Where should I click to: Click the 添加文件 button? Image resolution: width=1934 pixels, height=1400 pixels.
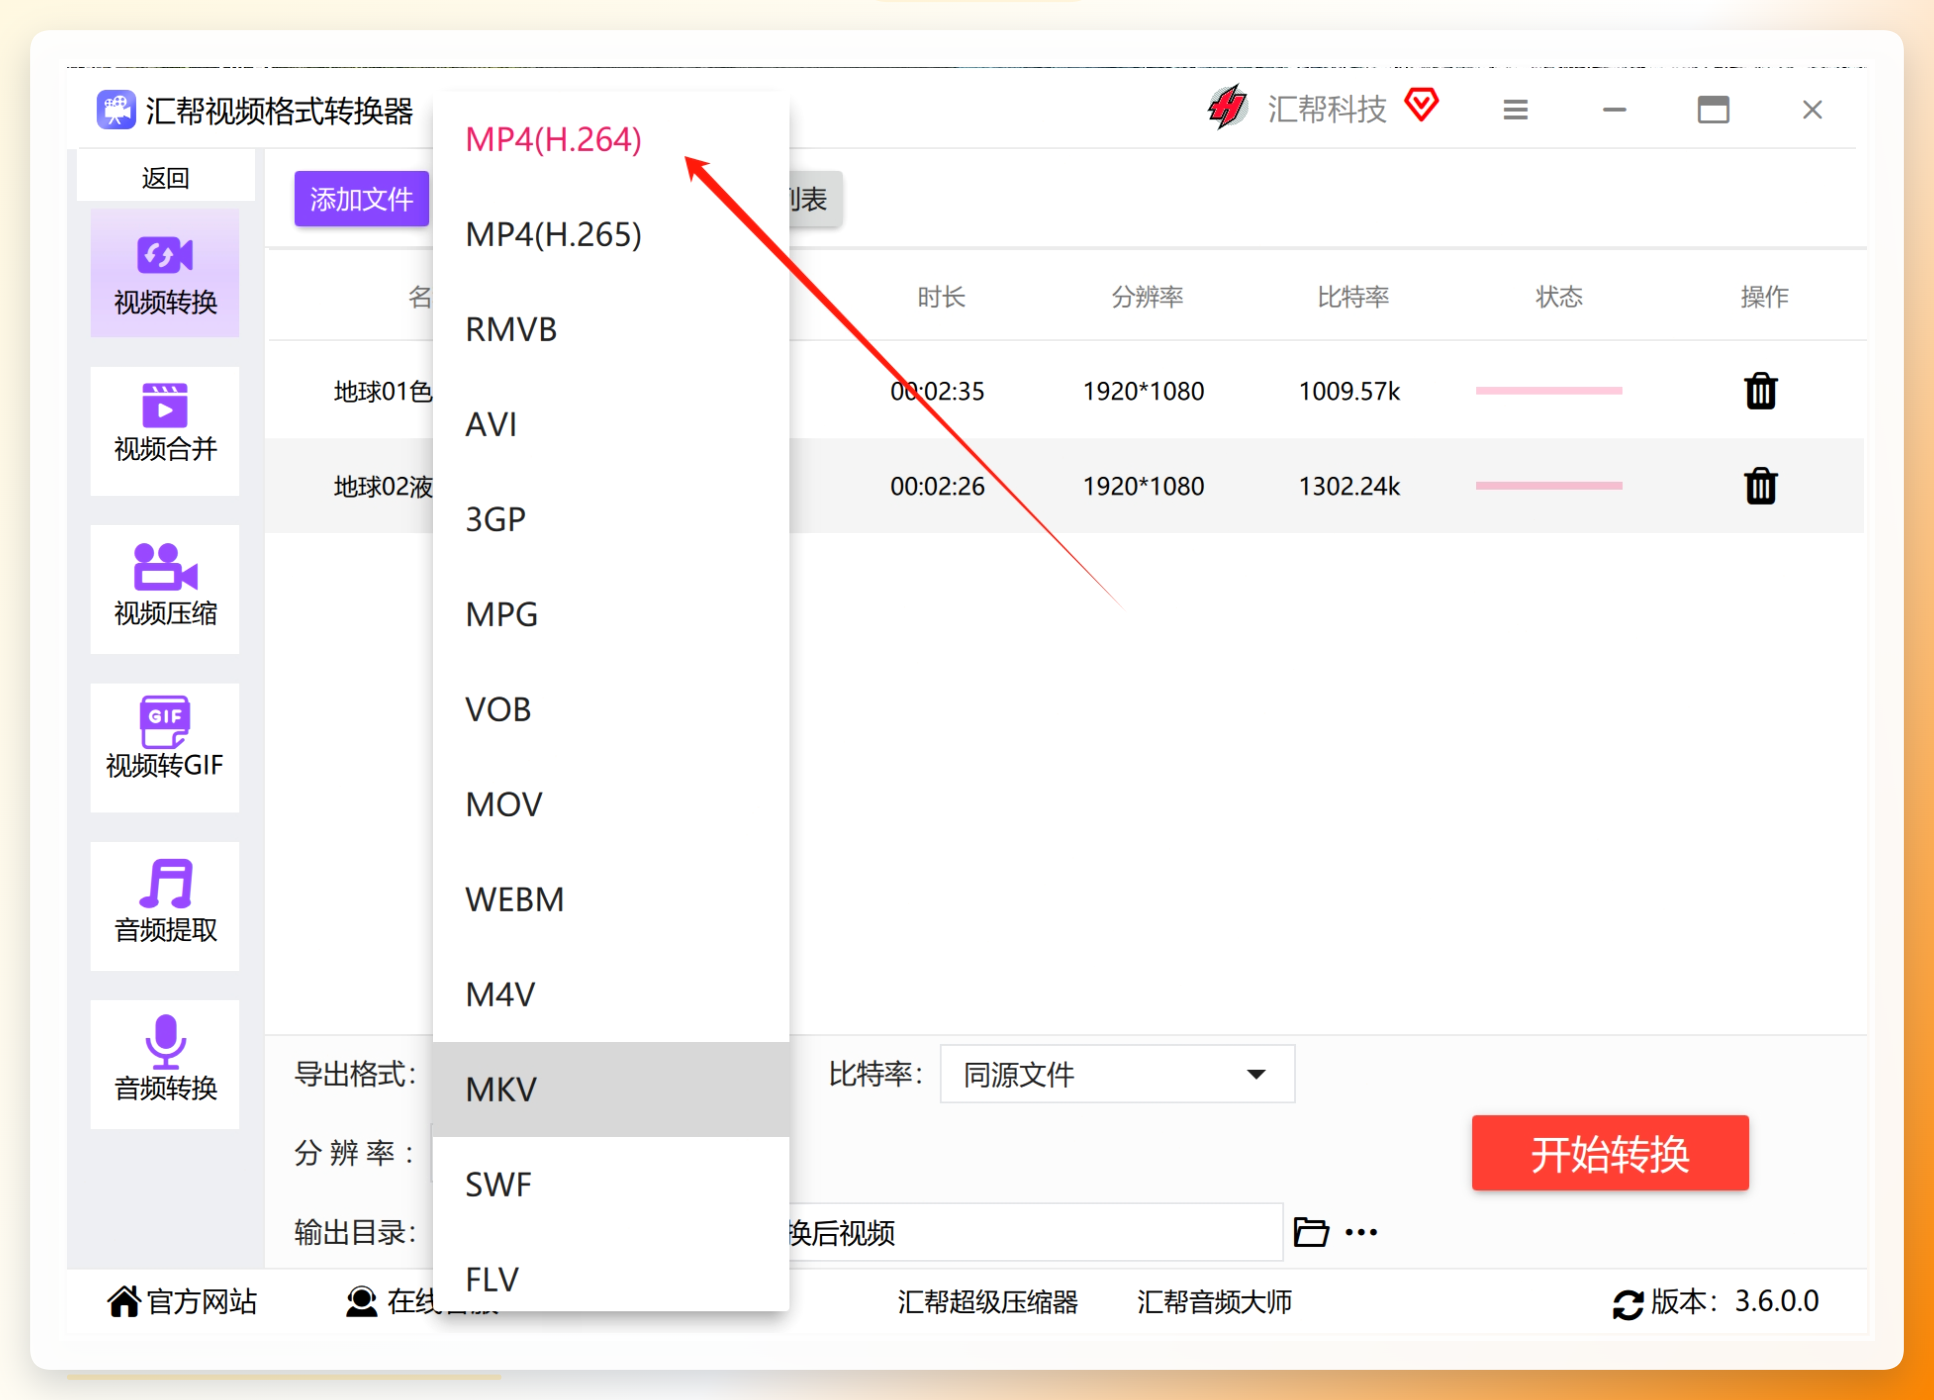[x=361, y=199]
